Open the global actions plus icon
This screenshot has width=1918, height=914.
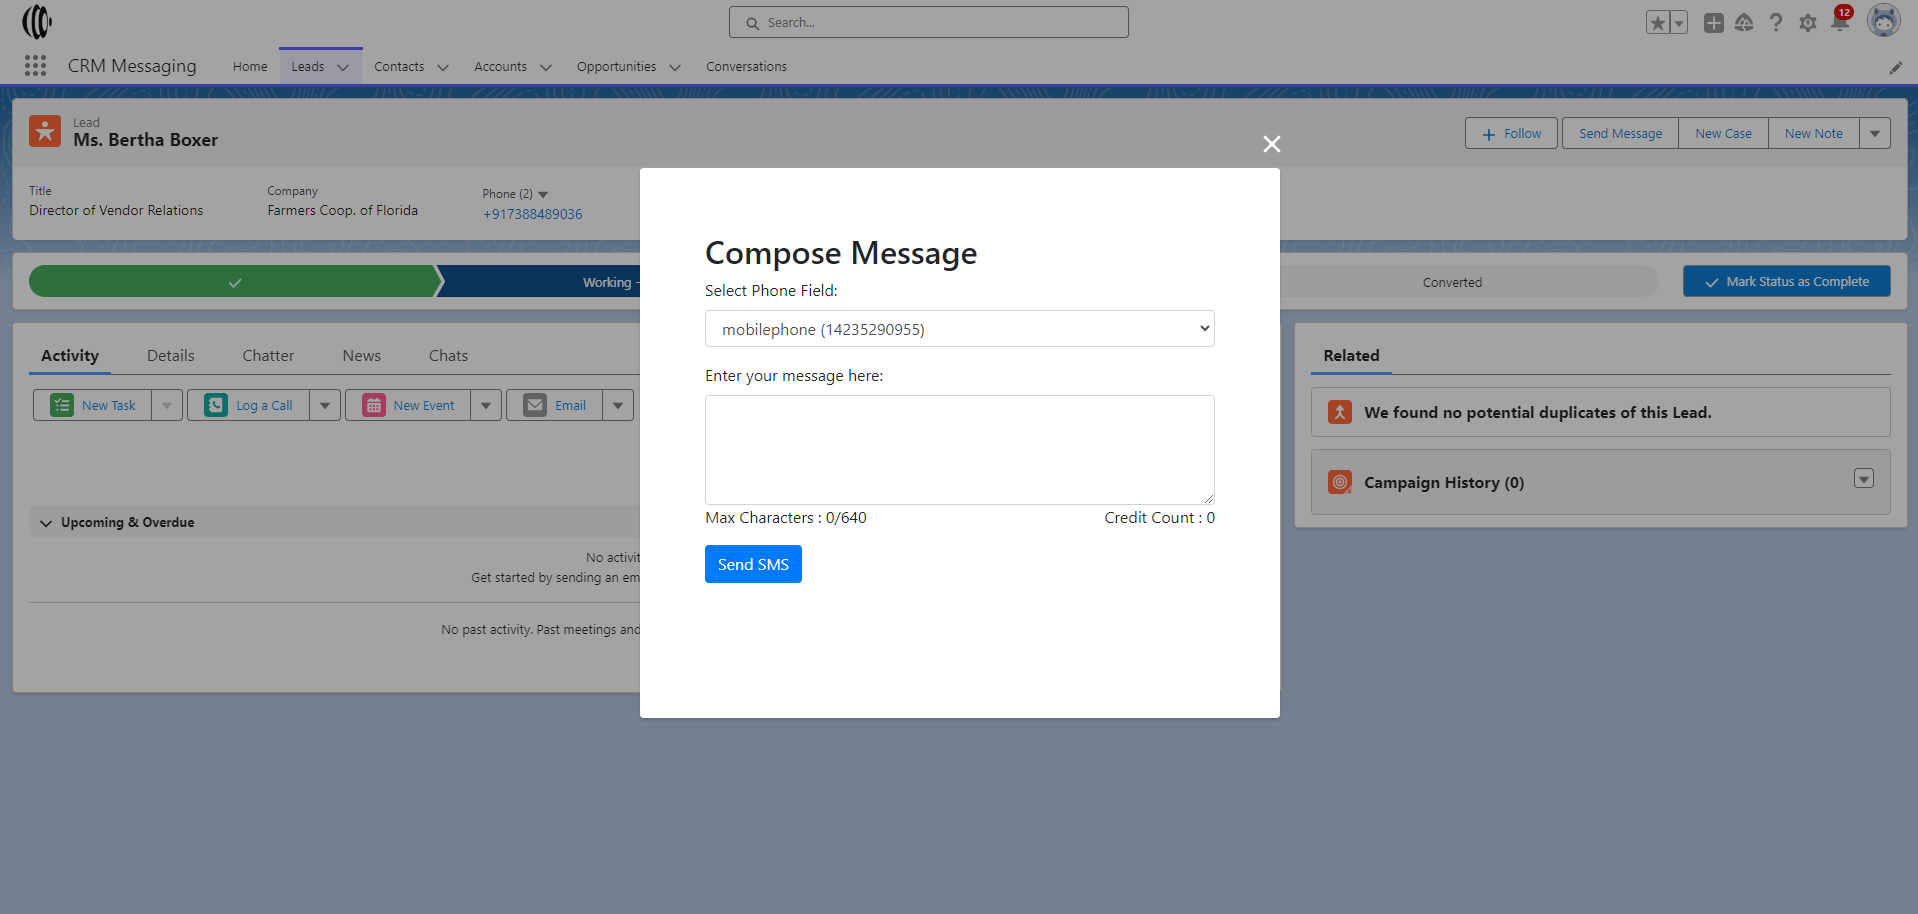[x=1714, y=23]
